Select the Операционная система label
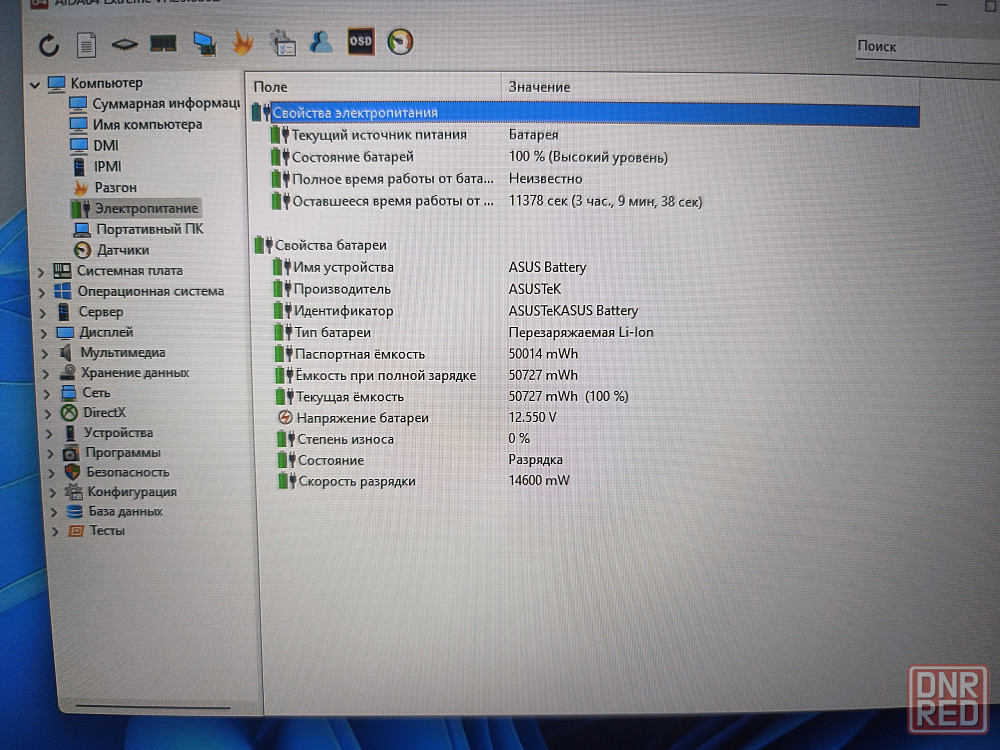Screen dimensions: 1000x750 coord(151,291)
